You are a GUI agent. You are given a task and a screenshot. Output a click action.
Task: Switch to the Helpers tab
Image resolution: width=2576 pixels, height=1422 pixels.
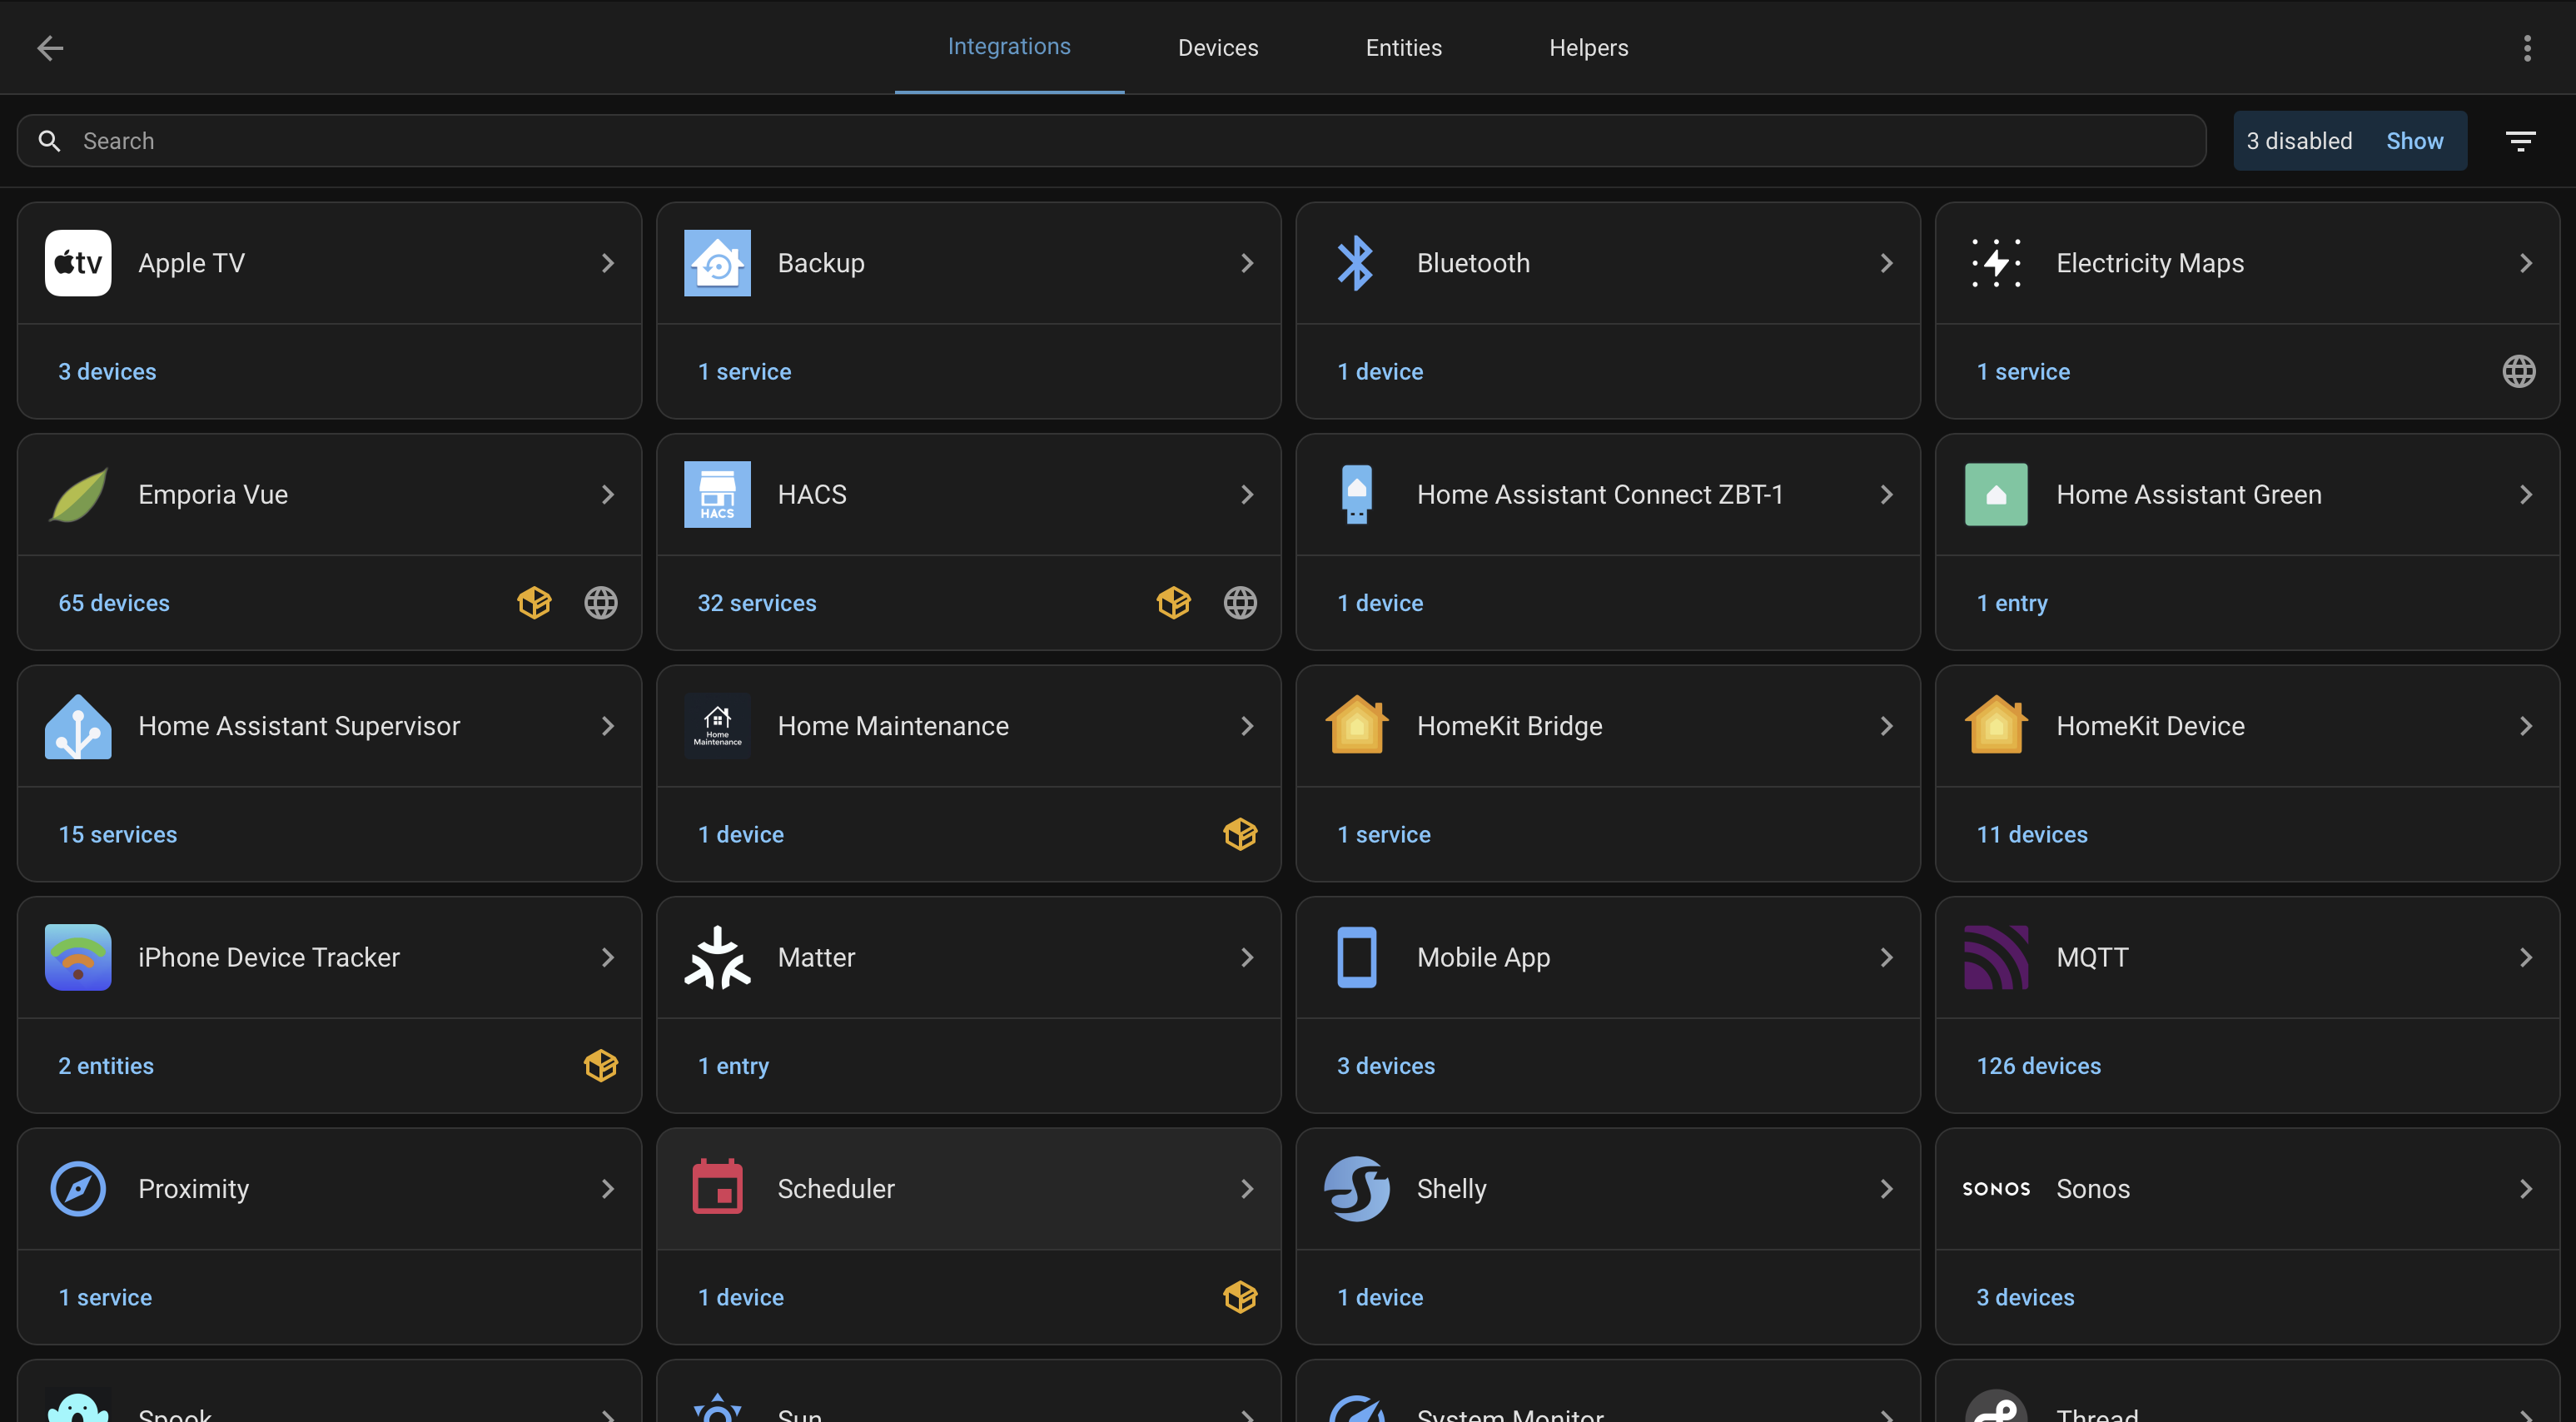[1588, 48]
